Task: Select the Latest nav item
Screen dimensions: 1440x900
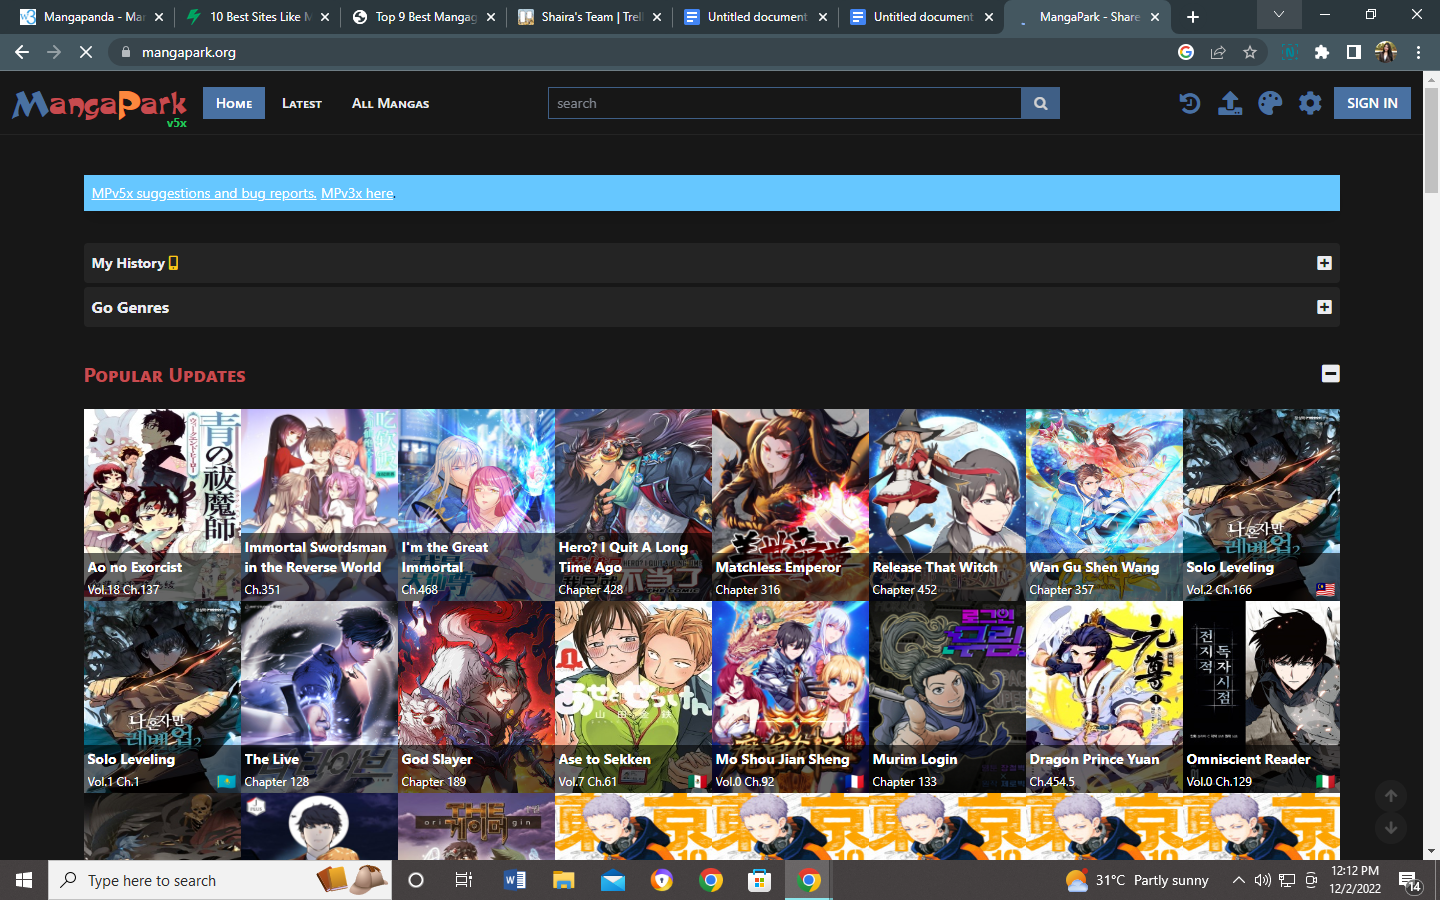Action: click(x=302, y=103)
